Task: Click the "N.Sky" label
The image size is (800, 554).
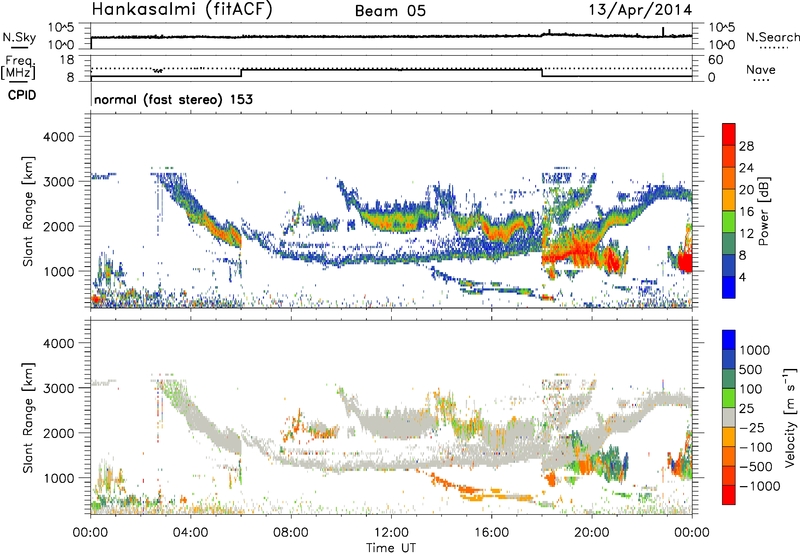Action: [19, 37]
